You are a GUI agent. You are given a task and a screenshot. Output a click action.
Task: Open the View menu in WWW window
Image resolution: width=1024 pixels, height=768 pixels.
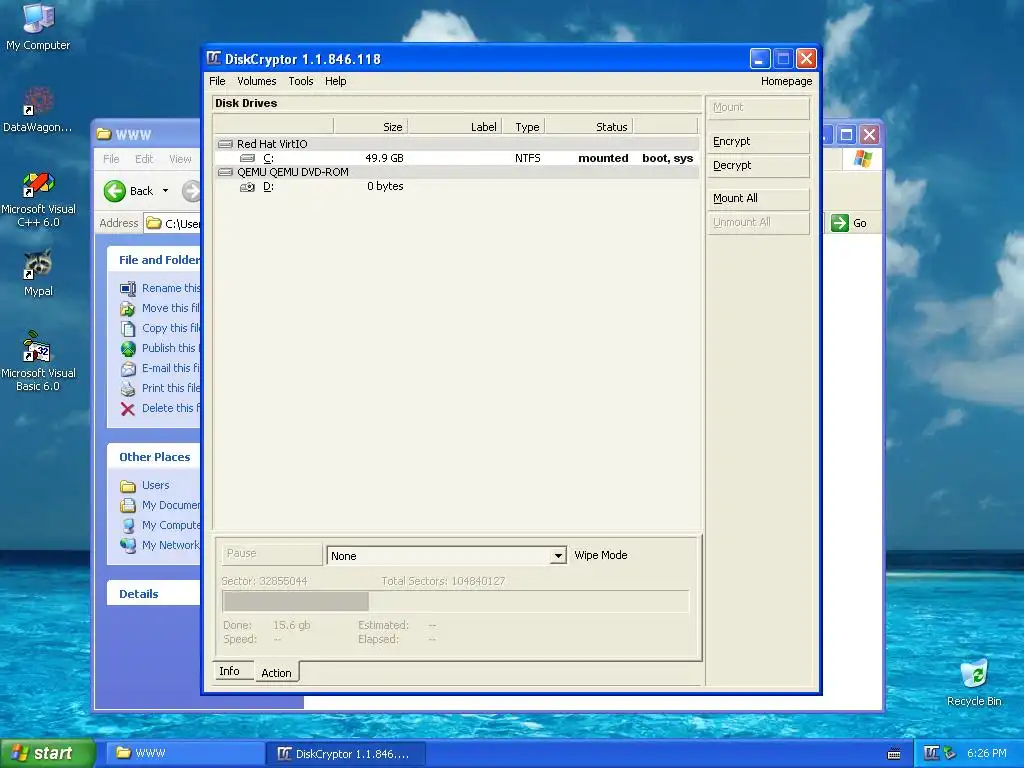[x=180, y=159]
